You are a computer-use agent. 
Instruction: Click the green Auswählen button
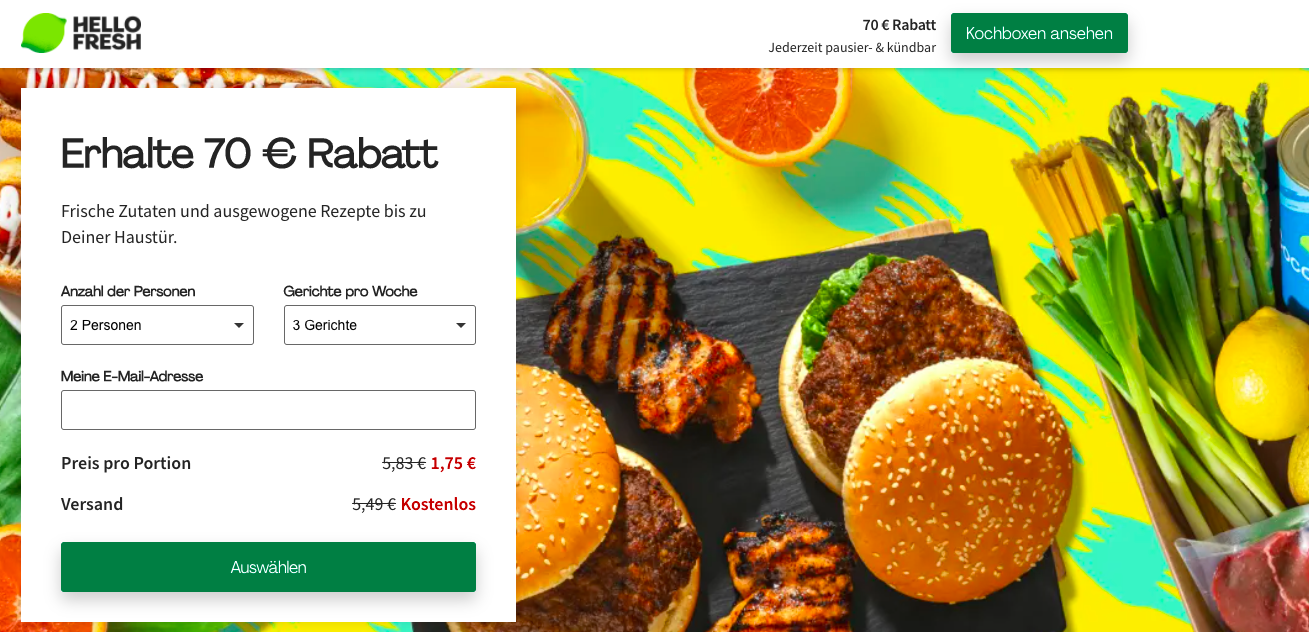click(268, 567)
